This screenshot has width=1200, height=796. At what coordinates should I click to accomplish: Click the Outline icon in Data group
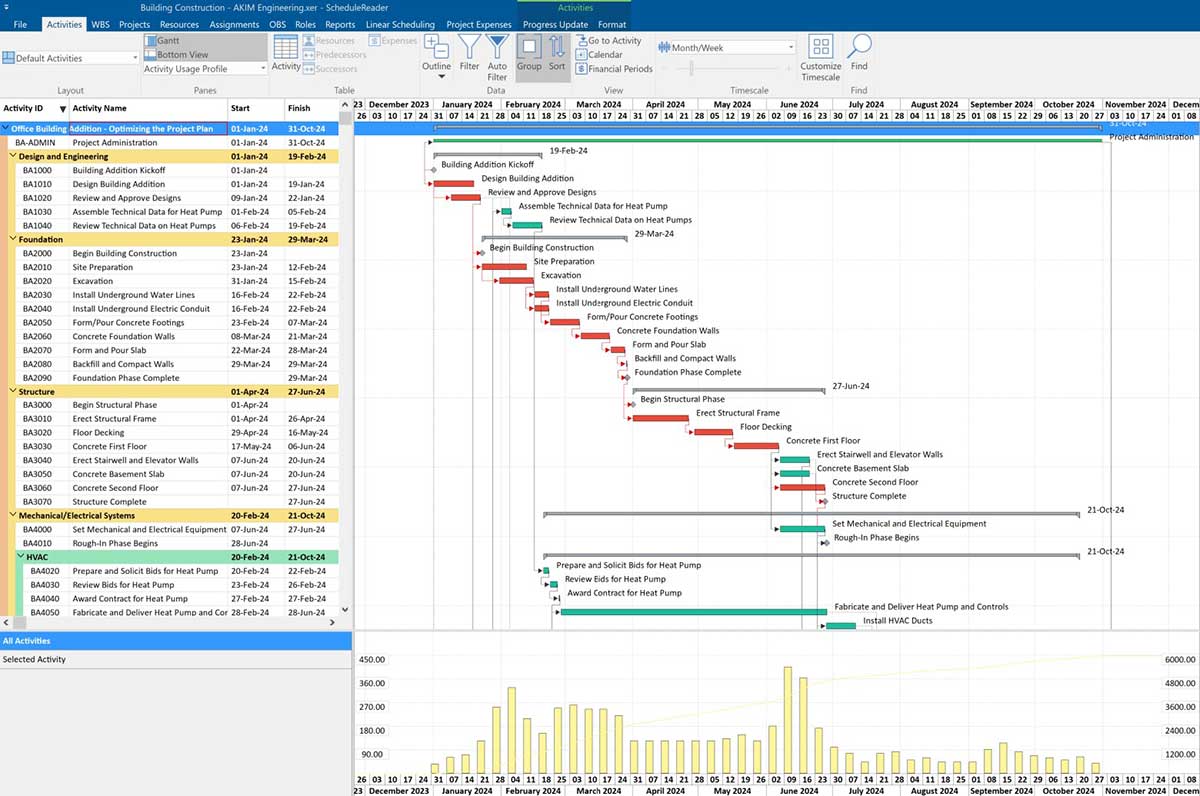coord(436,47)
